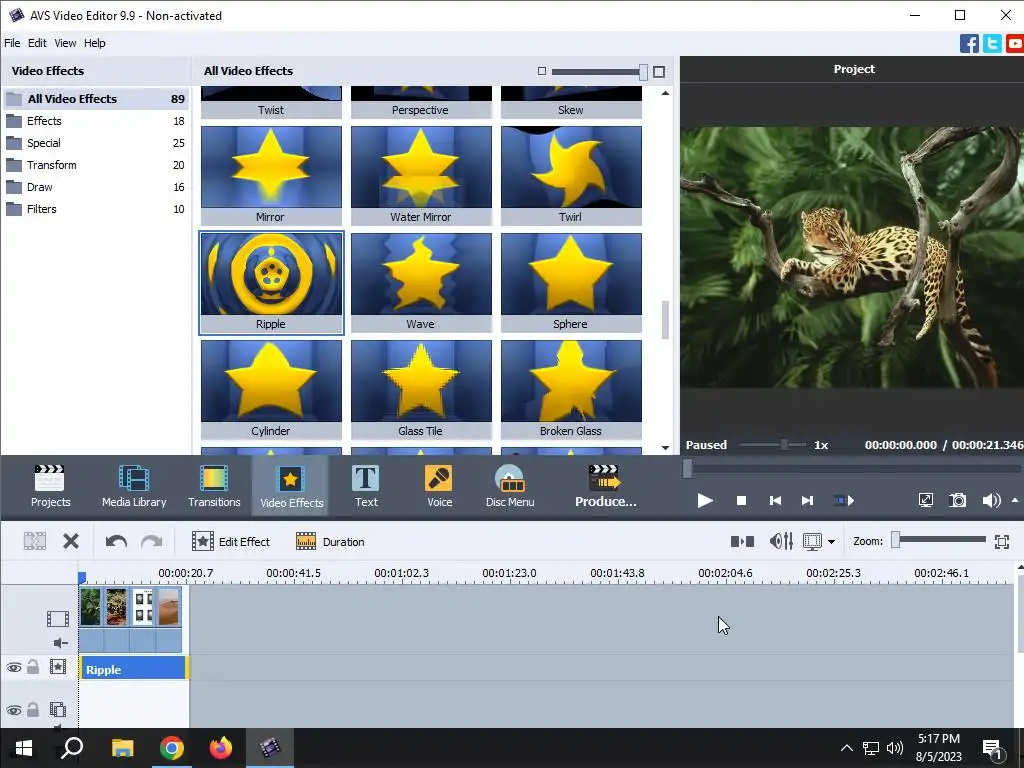Open the Text effects panel
Viewport: 1024px width, 768px height.
click(366, 487)
